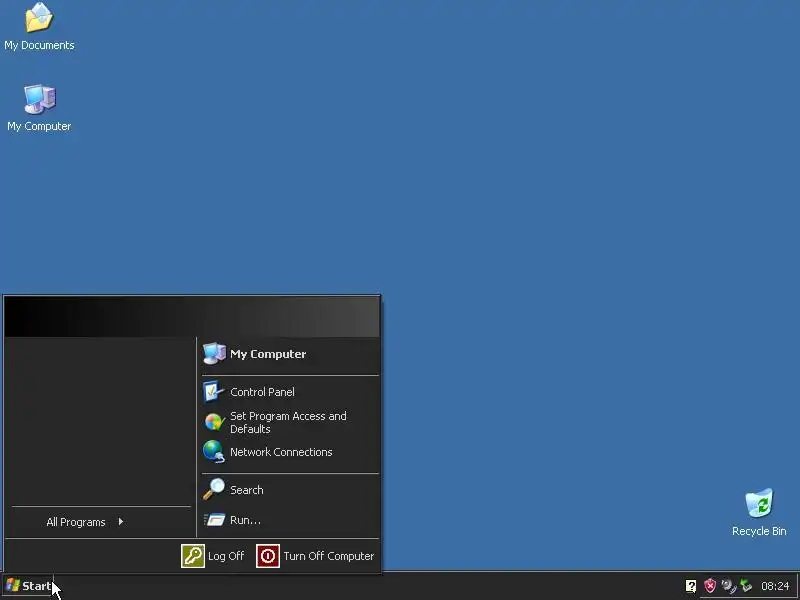Open the red security shield tray icon

point(710,586)
